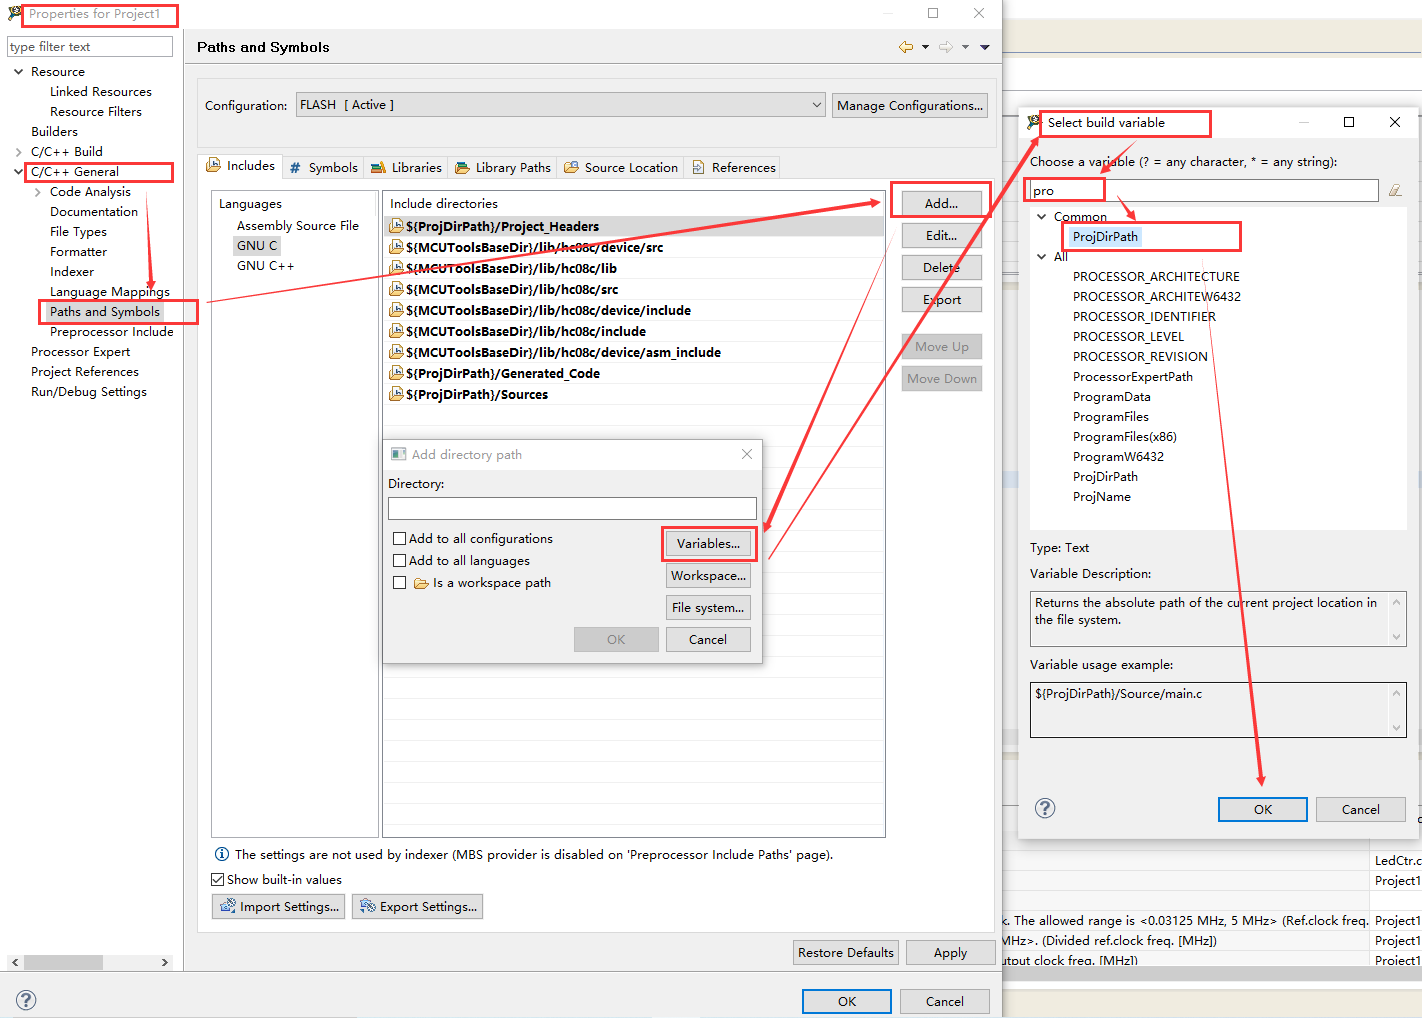Image resolution: width=1422 pixels, height=1018 pixels.
Task: Click the Directory input field
Action: [572, 508]
